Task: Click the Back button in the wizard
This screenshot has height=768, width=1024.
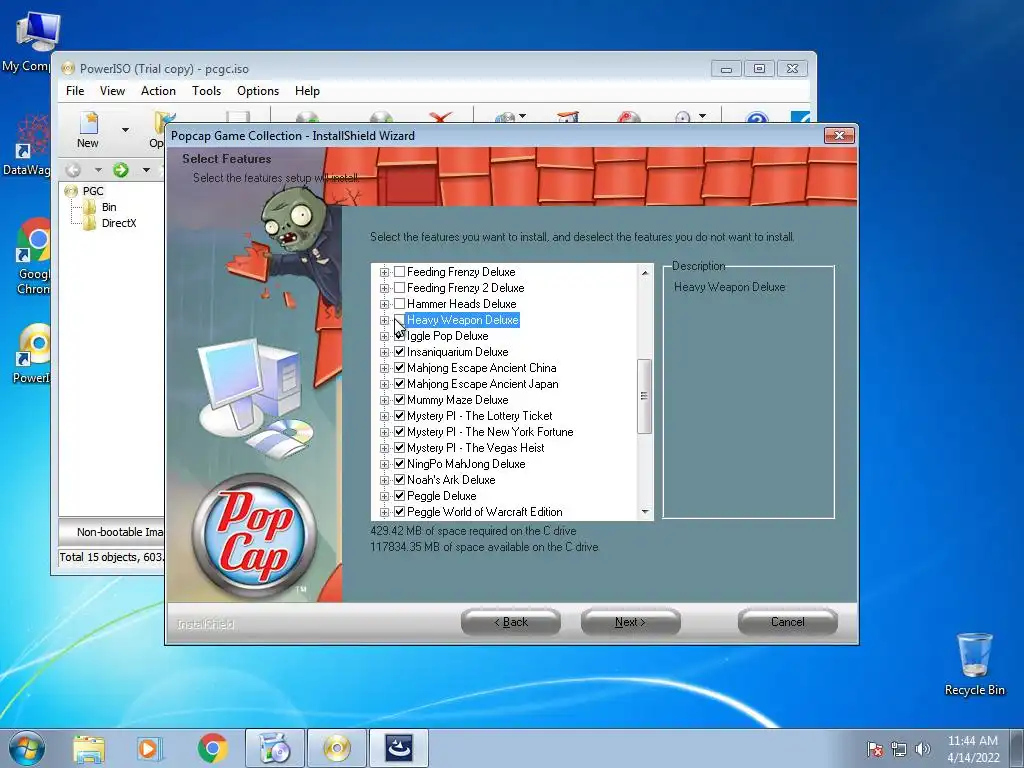Action: (511, 622)
